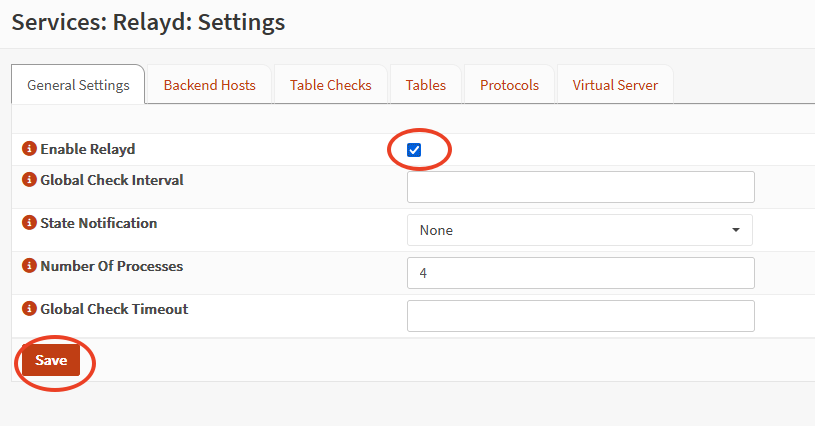Screen dimensions: 815x426
Task: Uncheck the Enable Relayd checkbox
Action: point(414,150)
